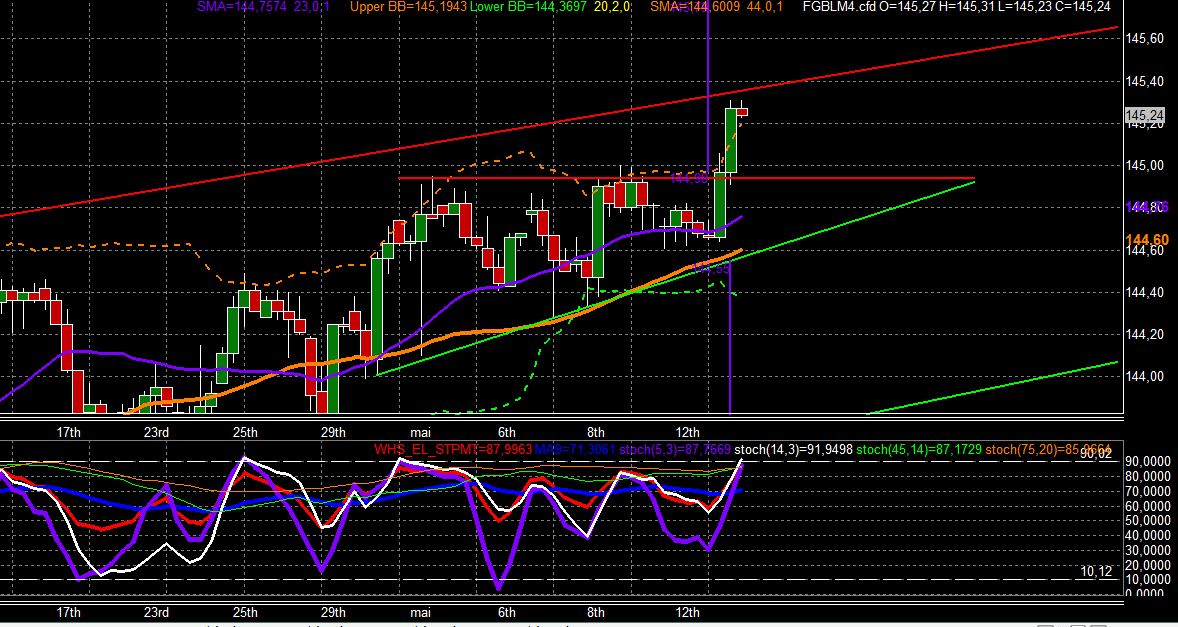1178x627 pixels.
Task: Select the Upper BB=145,1943 label
Action: 409,7
